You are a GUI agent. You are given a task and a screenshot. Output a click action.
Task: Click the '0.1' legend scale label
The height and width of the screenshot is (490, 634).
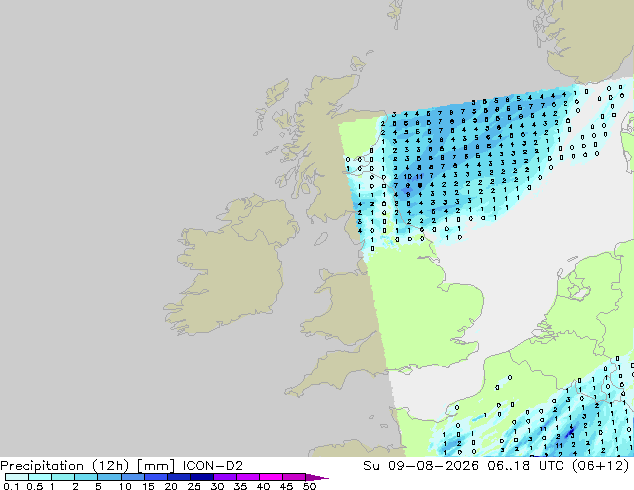(x=11, y=486)
